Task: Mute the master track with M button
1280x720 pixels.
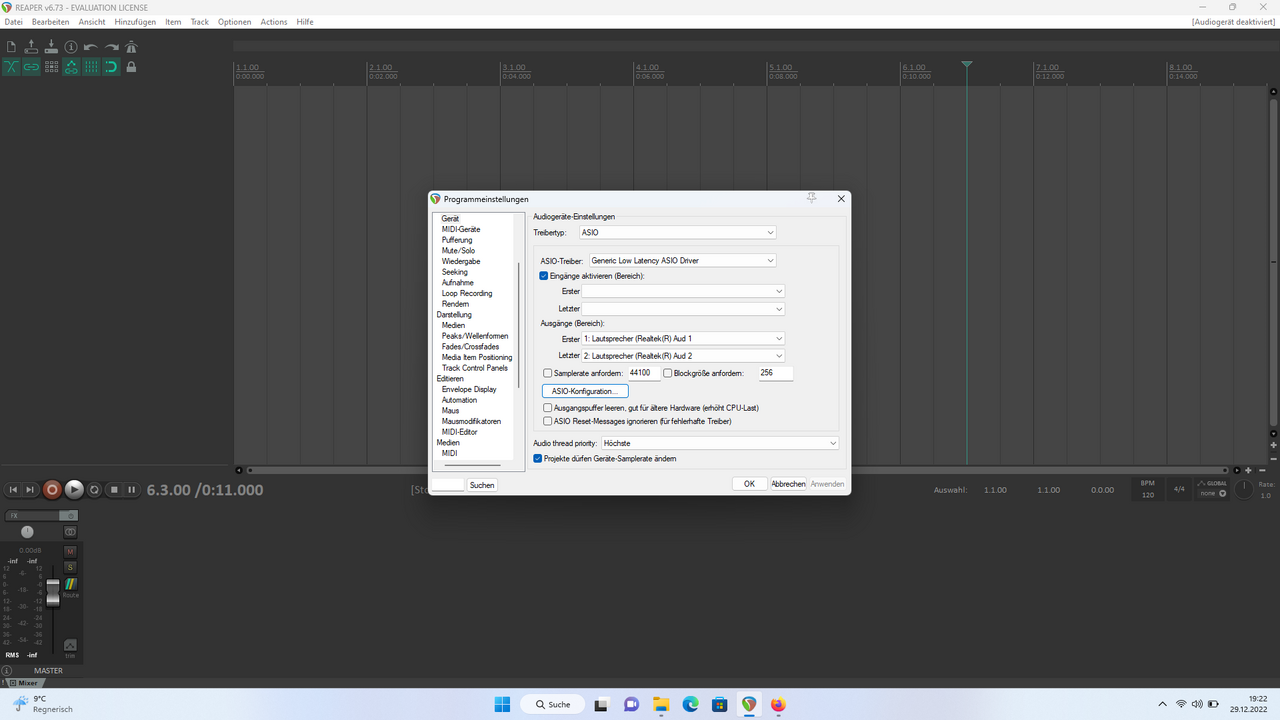Action: tap(70, 551)
